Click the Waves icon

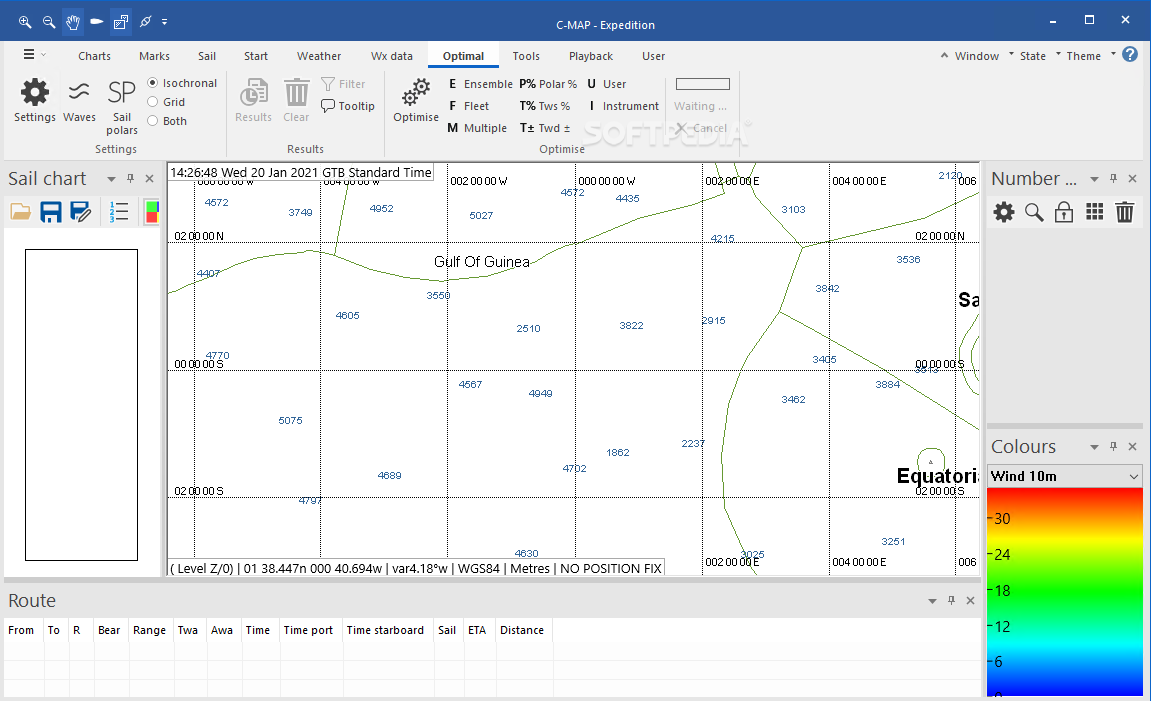point(79,101)
